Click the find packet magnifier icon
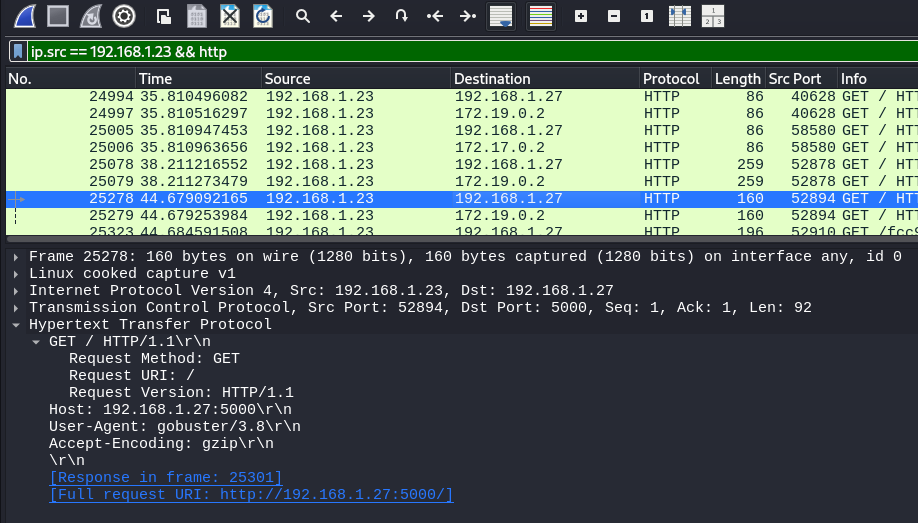Image resolution: width=918 pixels, height=523 pixels. tap(303, 16)
